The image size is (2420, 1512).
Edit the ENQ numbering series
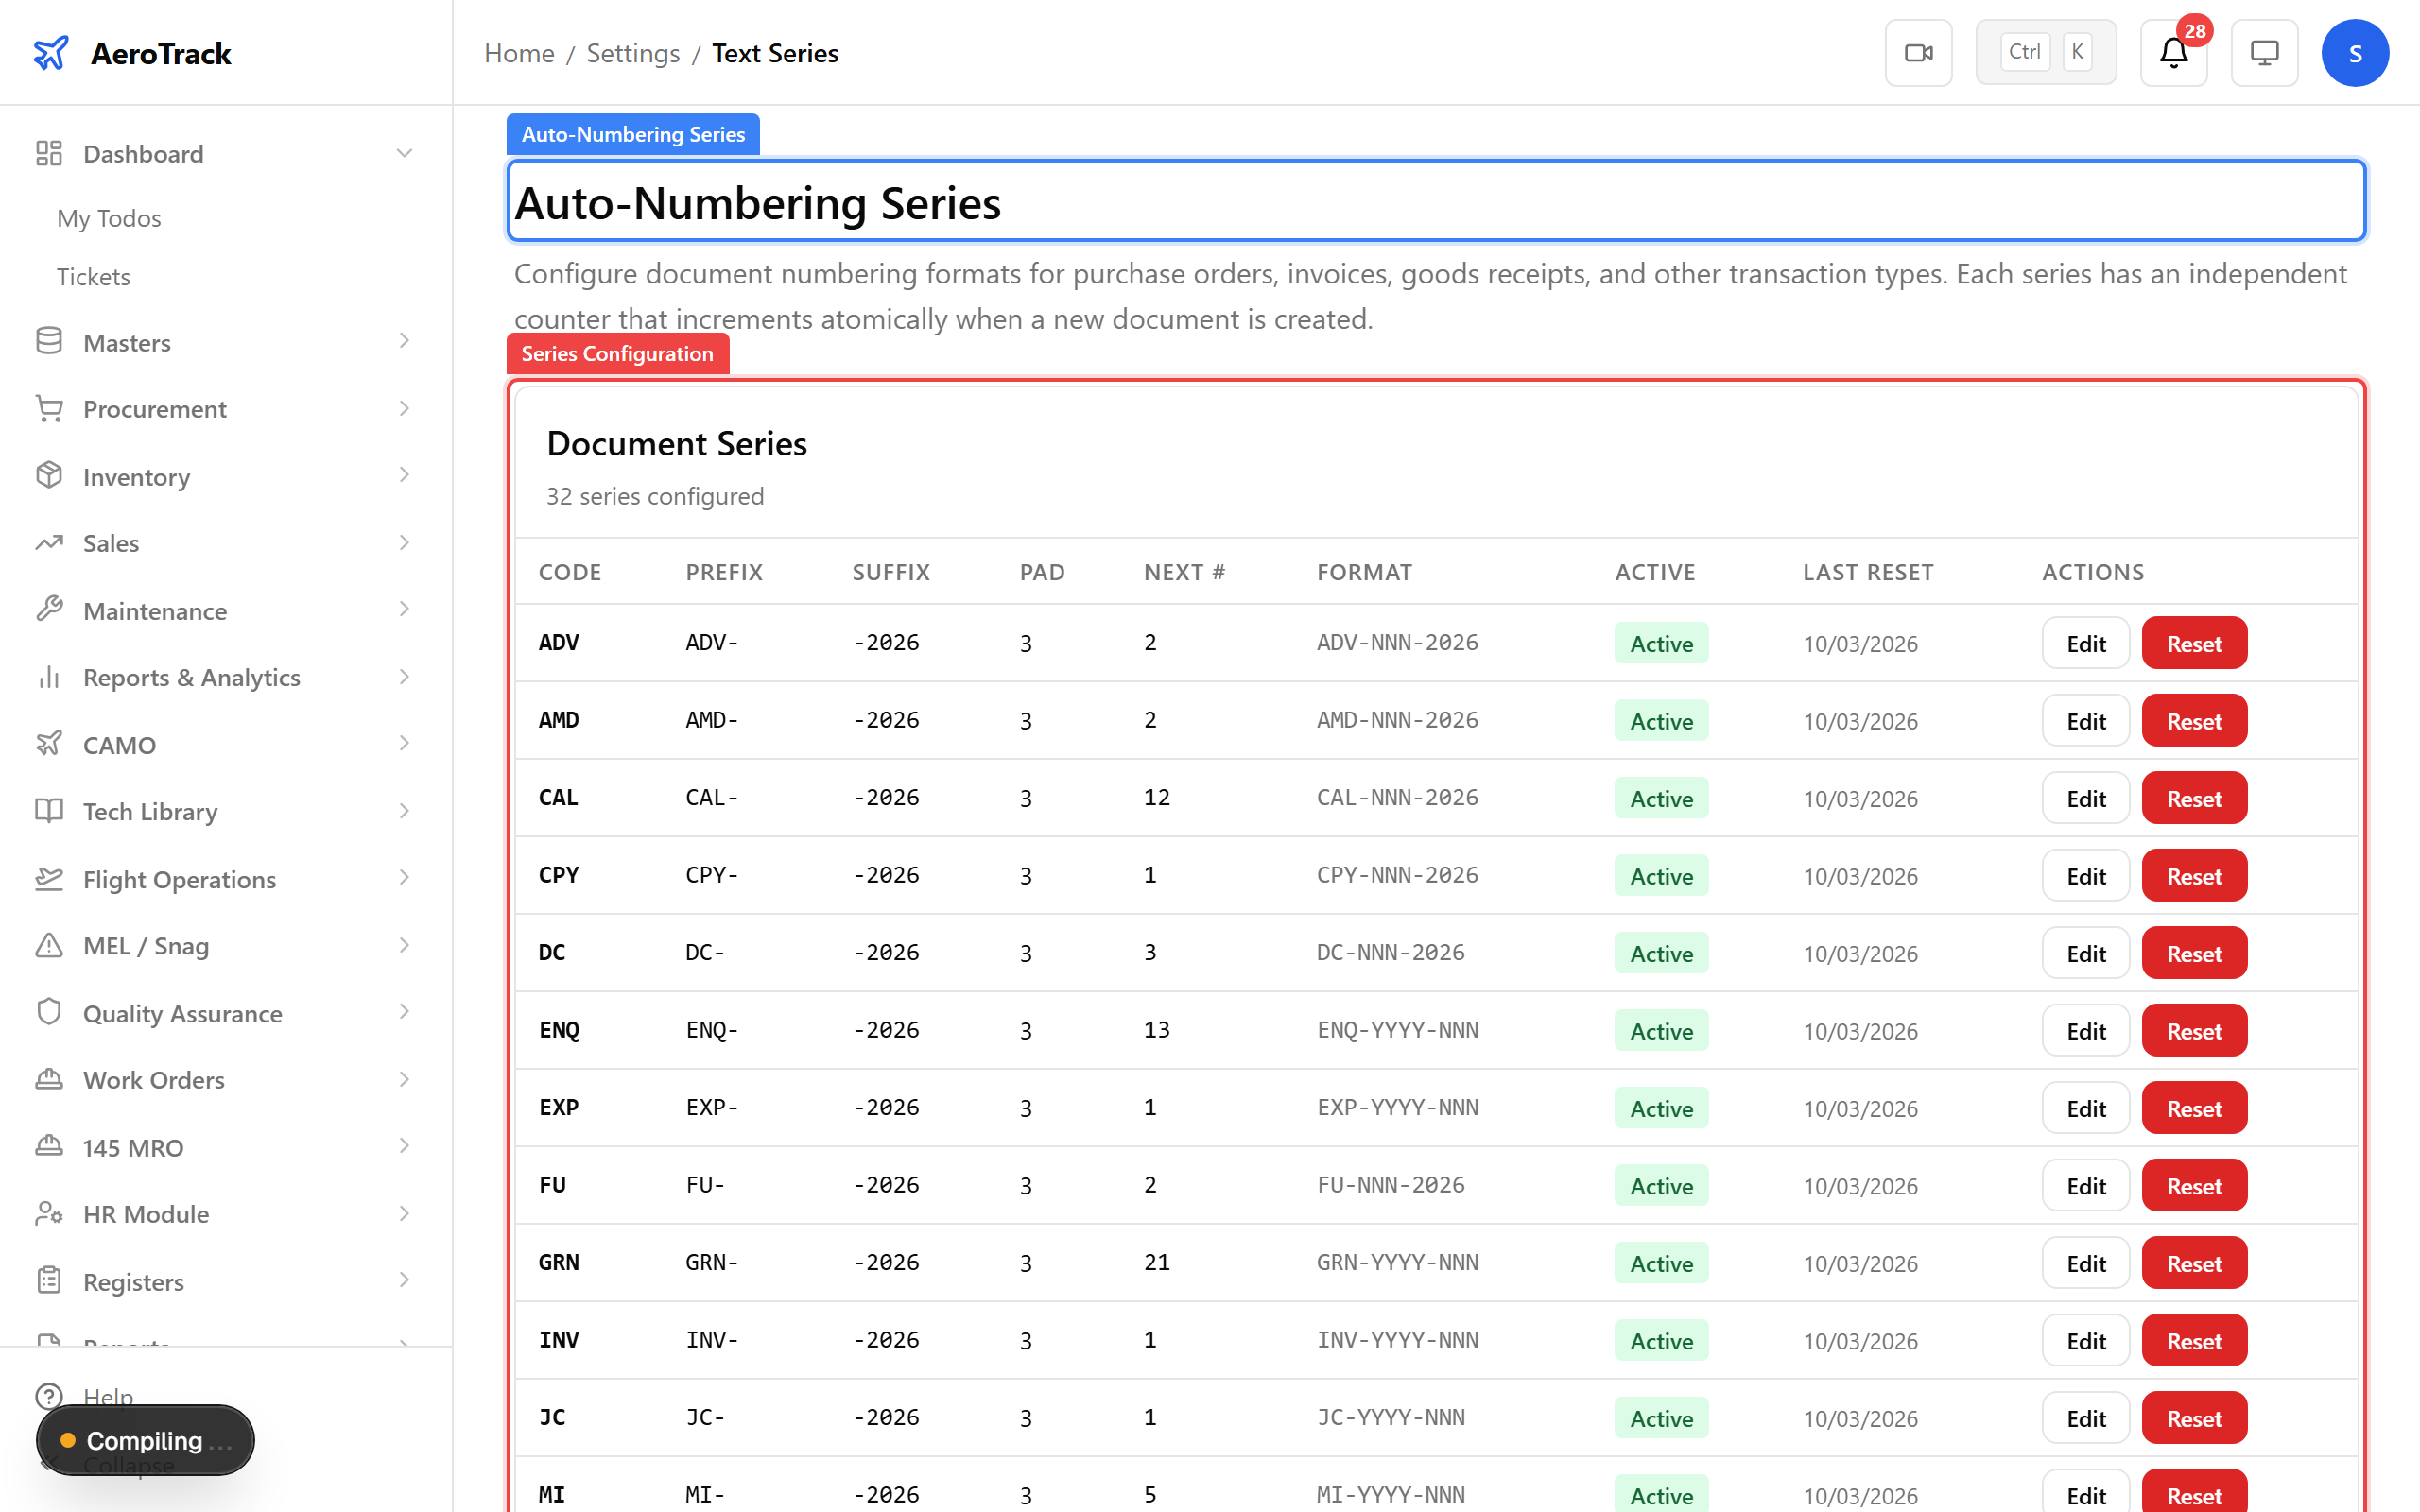coord(2085,1030)
